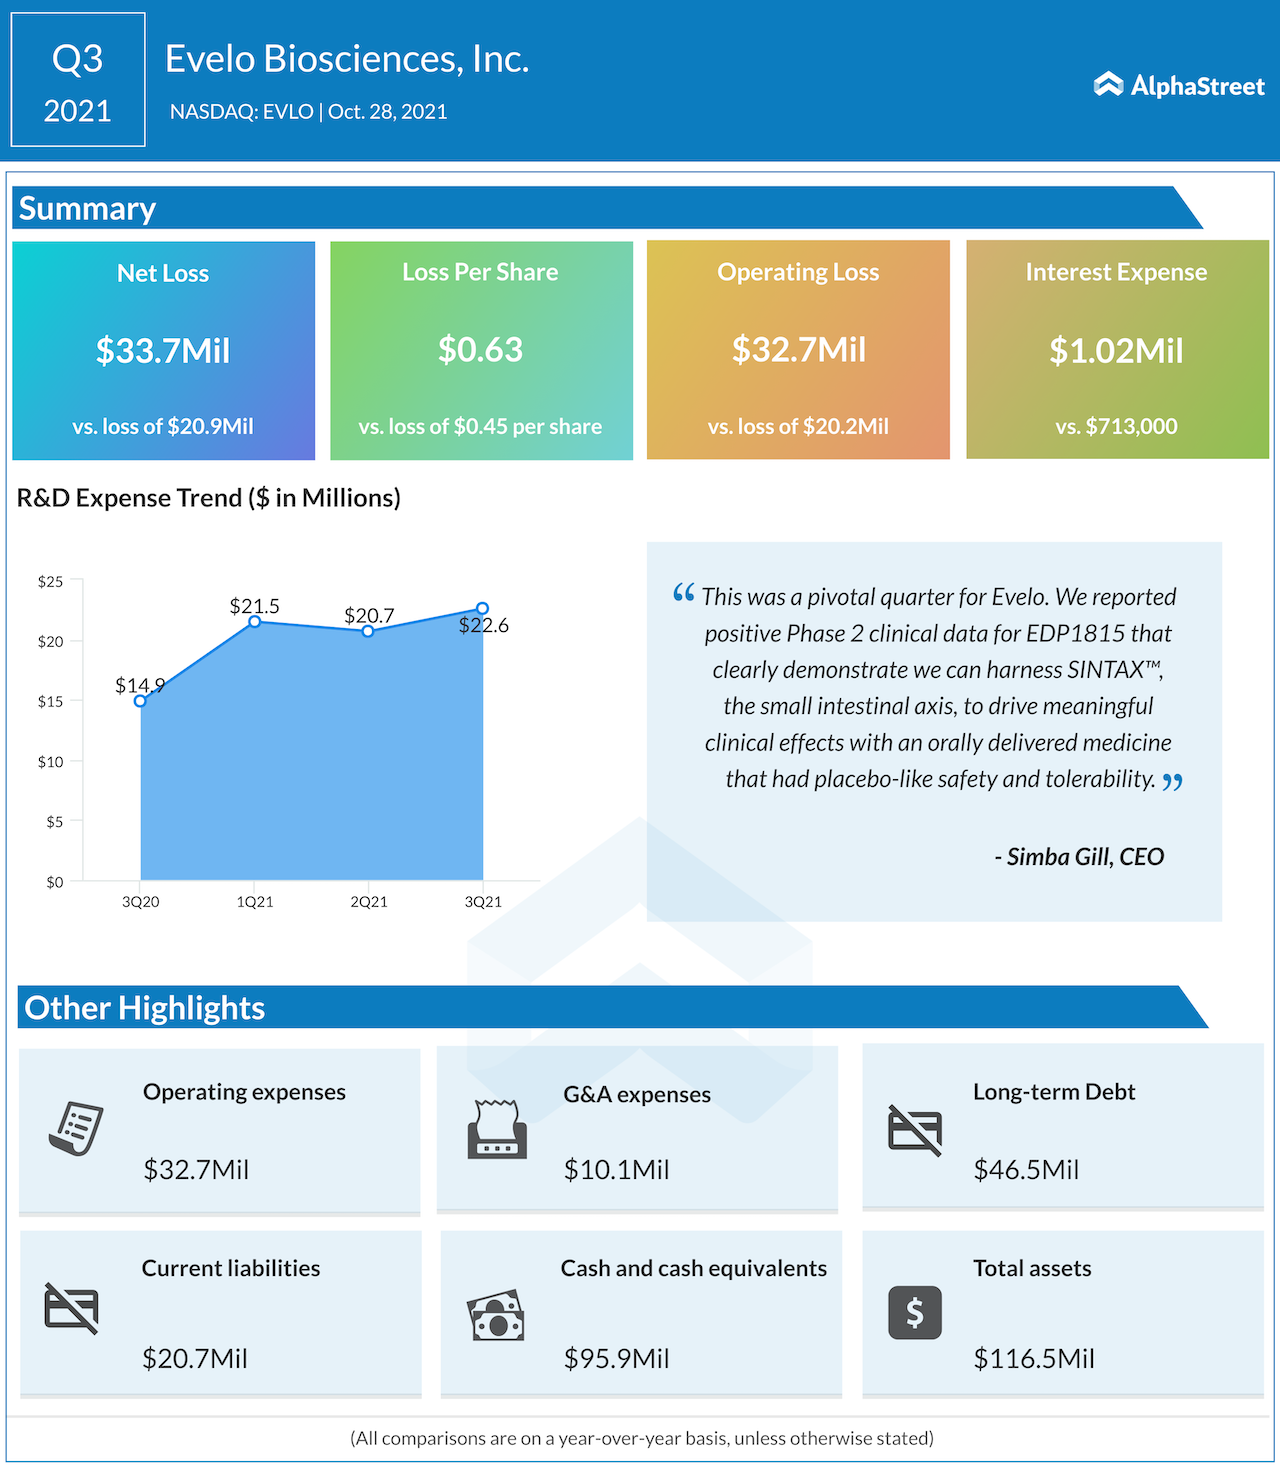Click the $32.7Mil operating expenses value
The width and height of the screenshot is (1280, 1469).
tap(196, 1169)
